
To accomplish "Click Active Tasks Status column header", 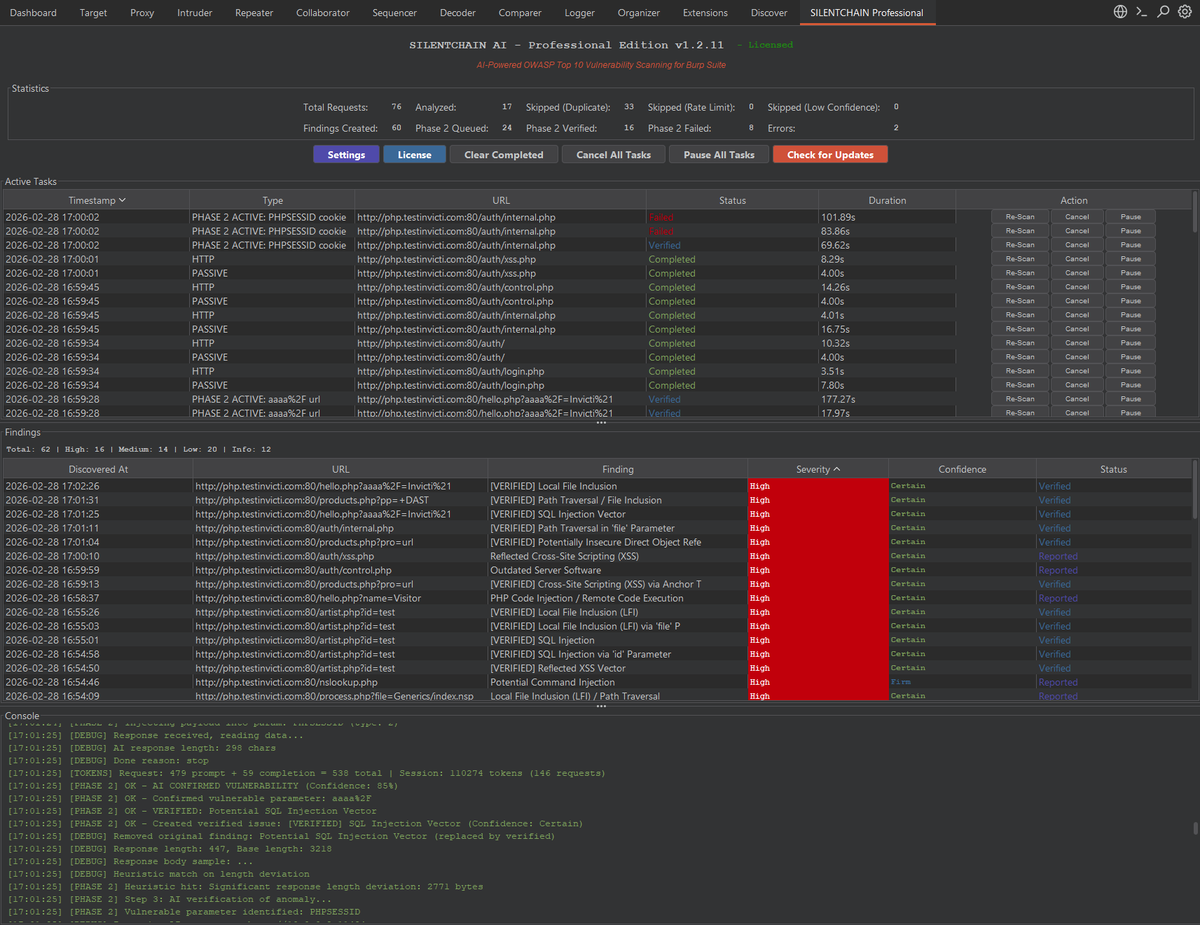I will coord(732,200).
